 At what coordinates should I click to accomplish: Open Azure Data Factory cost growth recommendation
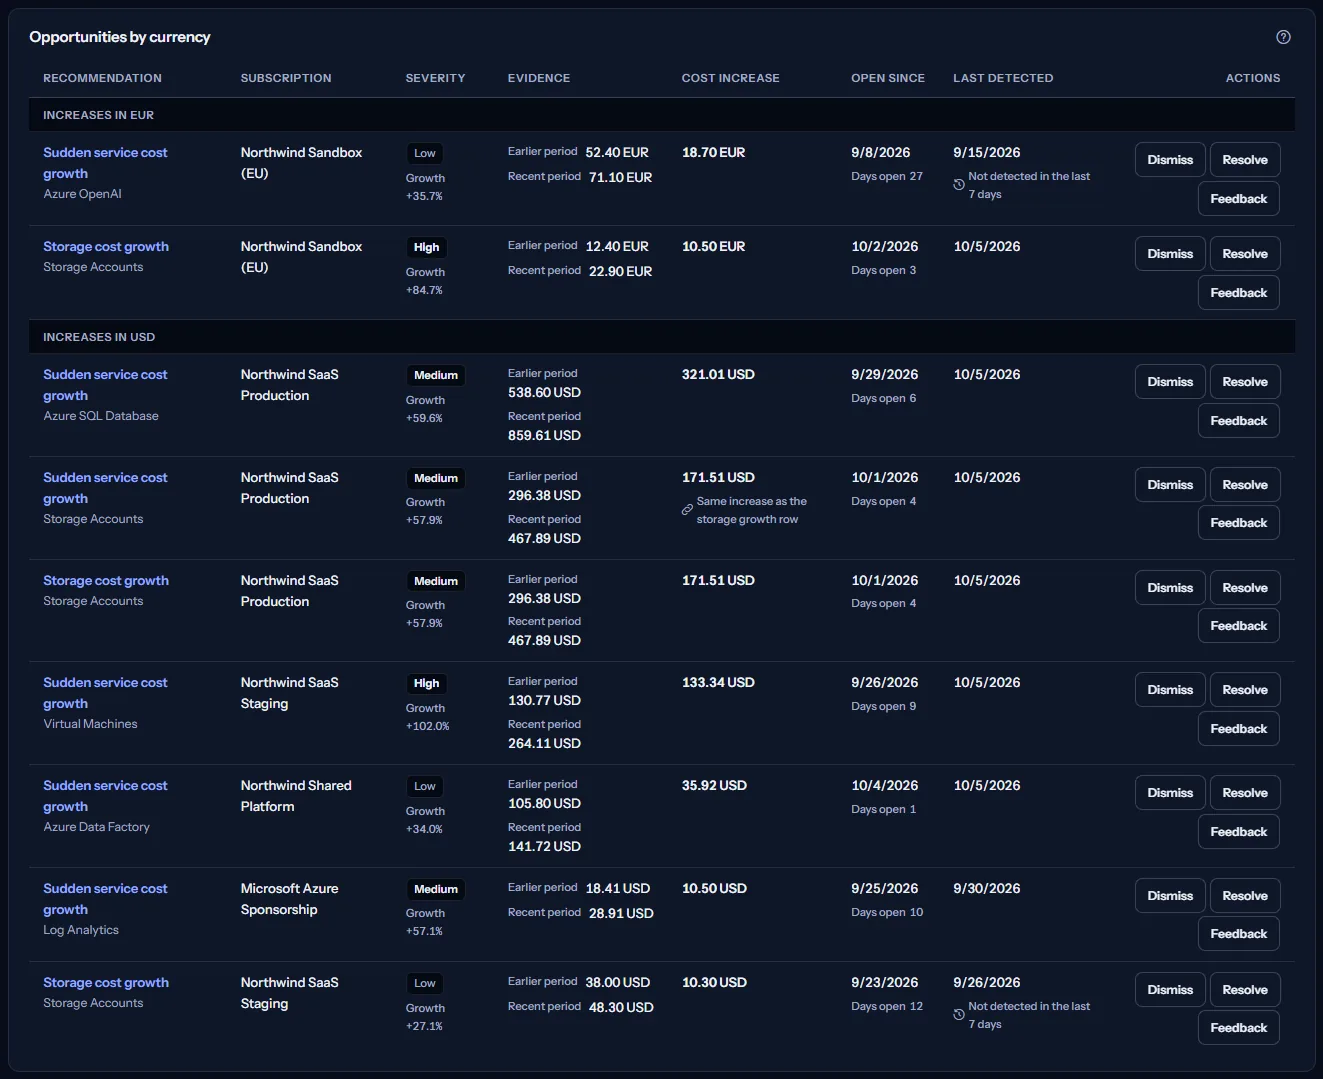point(105,796)
